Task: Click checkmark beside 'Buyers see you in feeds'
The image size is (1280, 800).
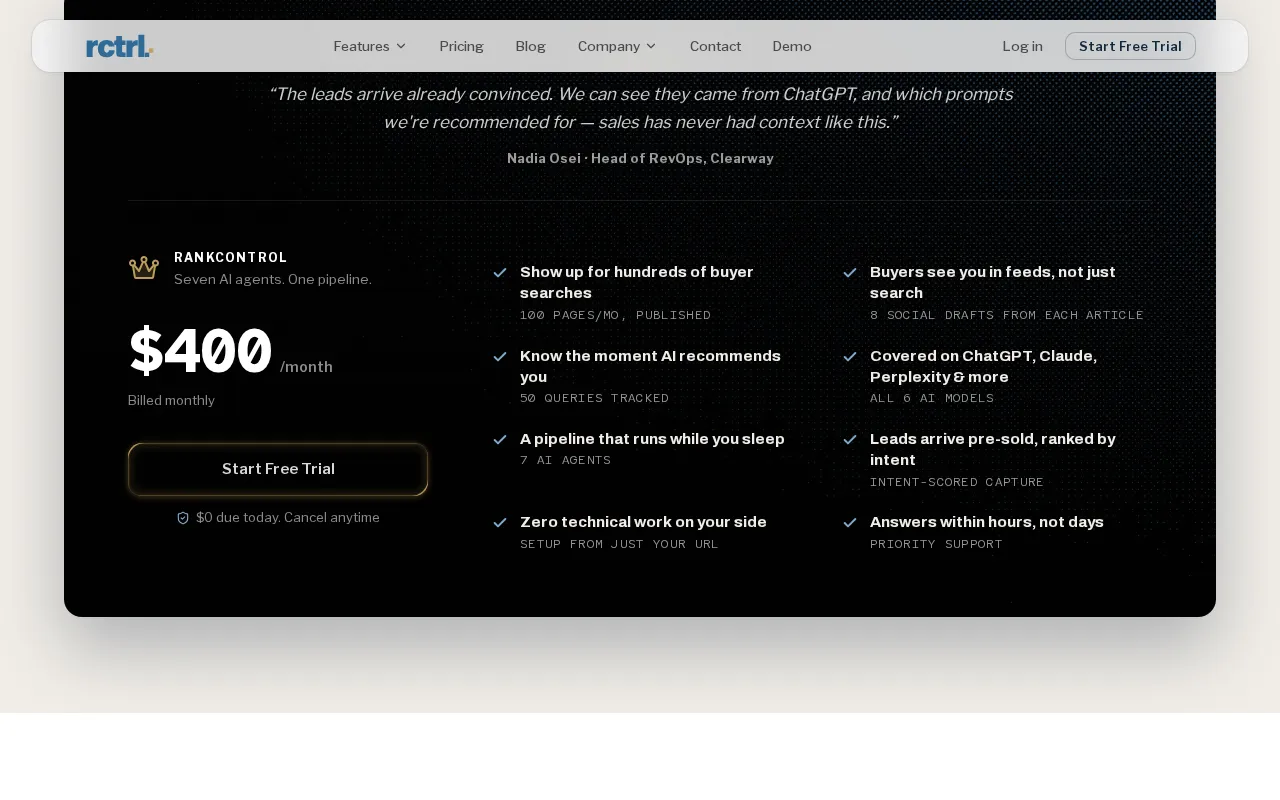Action: pyautogui.click(x=850, y=272)
